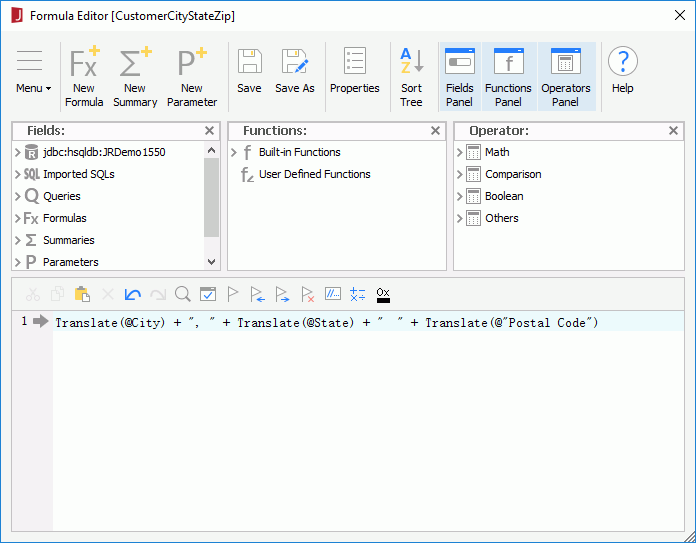Expand the Queries node
This screenshot has width=696, height=543.
(18, 196)
